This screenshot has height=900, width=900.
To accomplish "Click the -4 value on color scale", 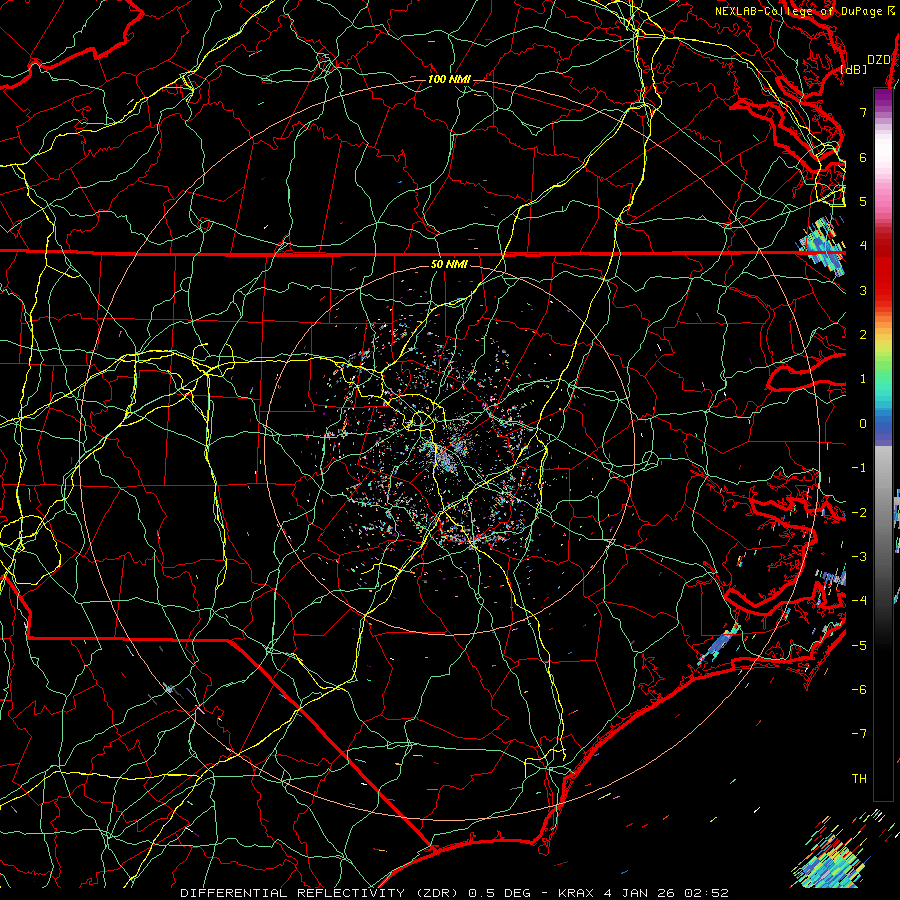I will tap(859, 601).
